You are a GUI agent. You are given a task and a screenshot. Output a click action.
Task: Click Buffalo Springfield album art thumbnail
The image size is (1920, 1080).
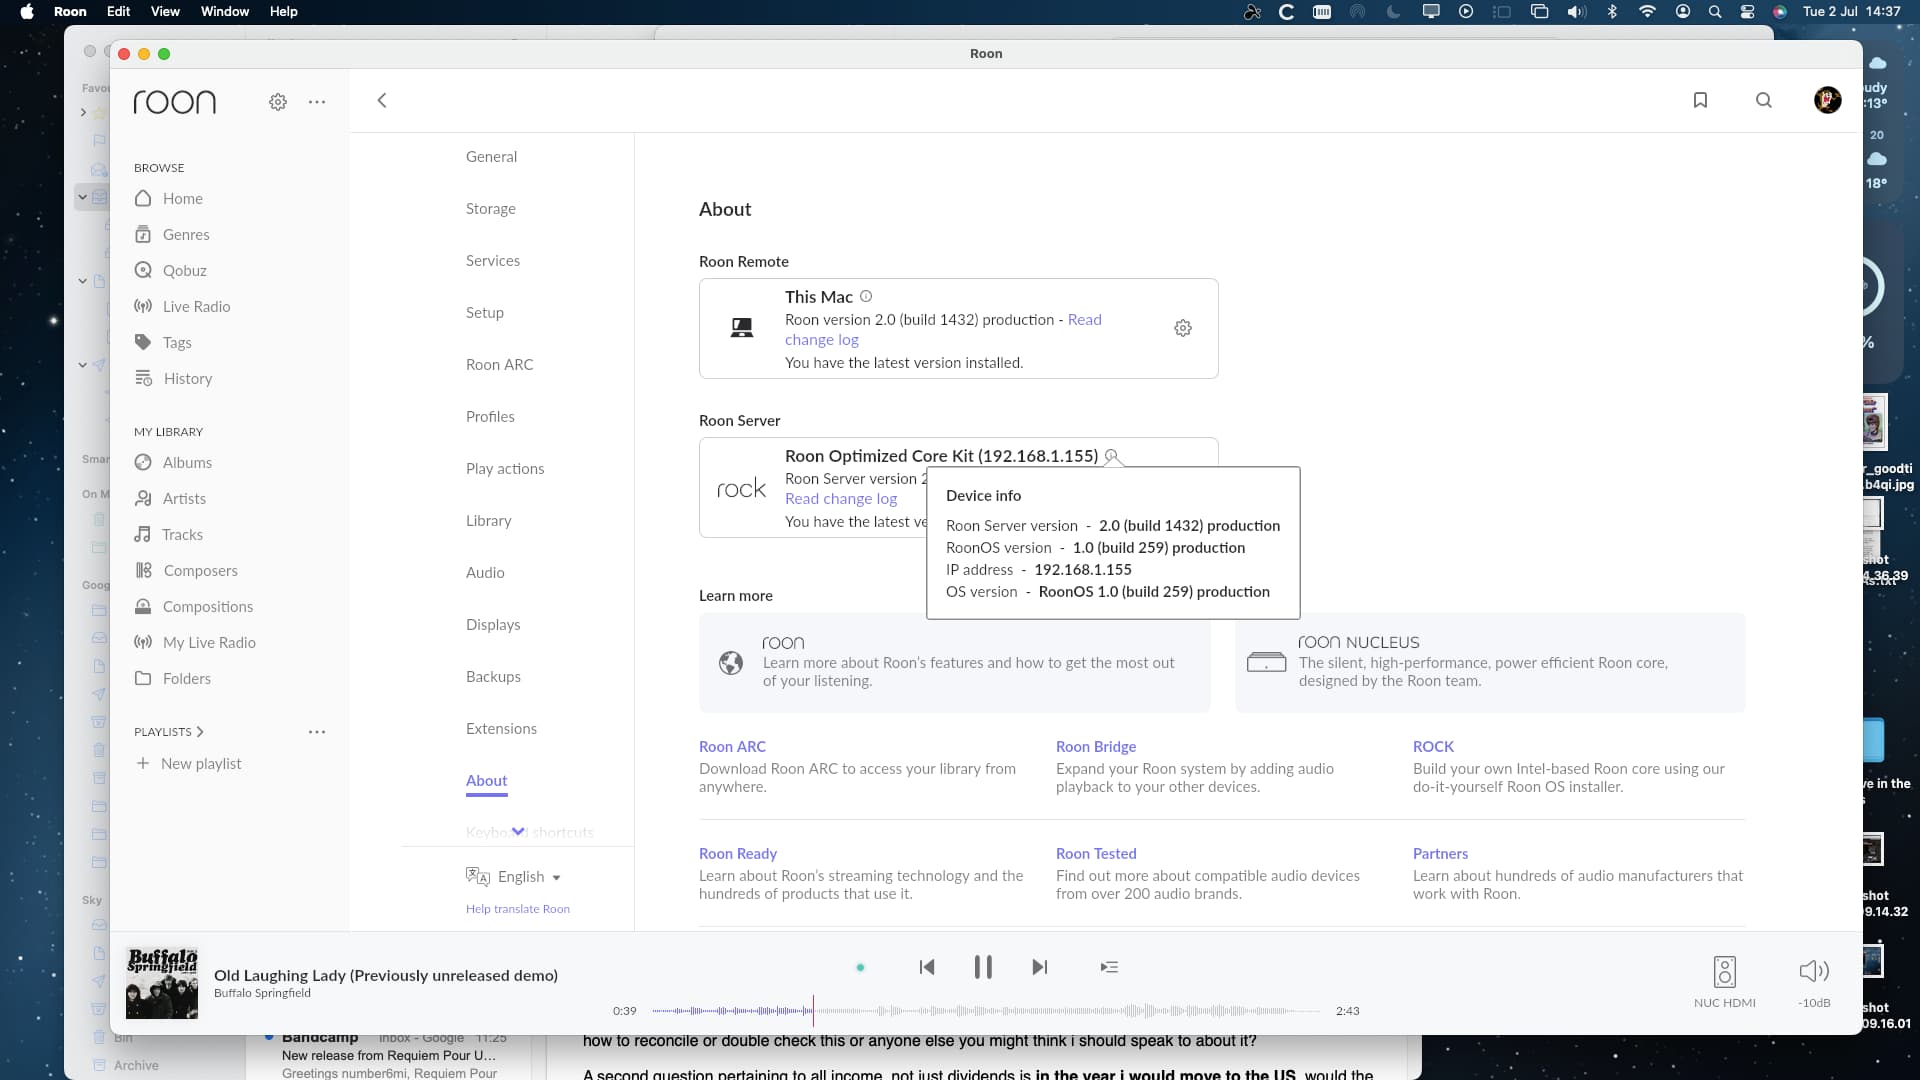click(162, 983)
